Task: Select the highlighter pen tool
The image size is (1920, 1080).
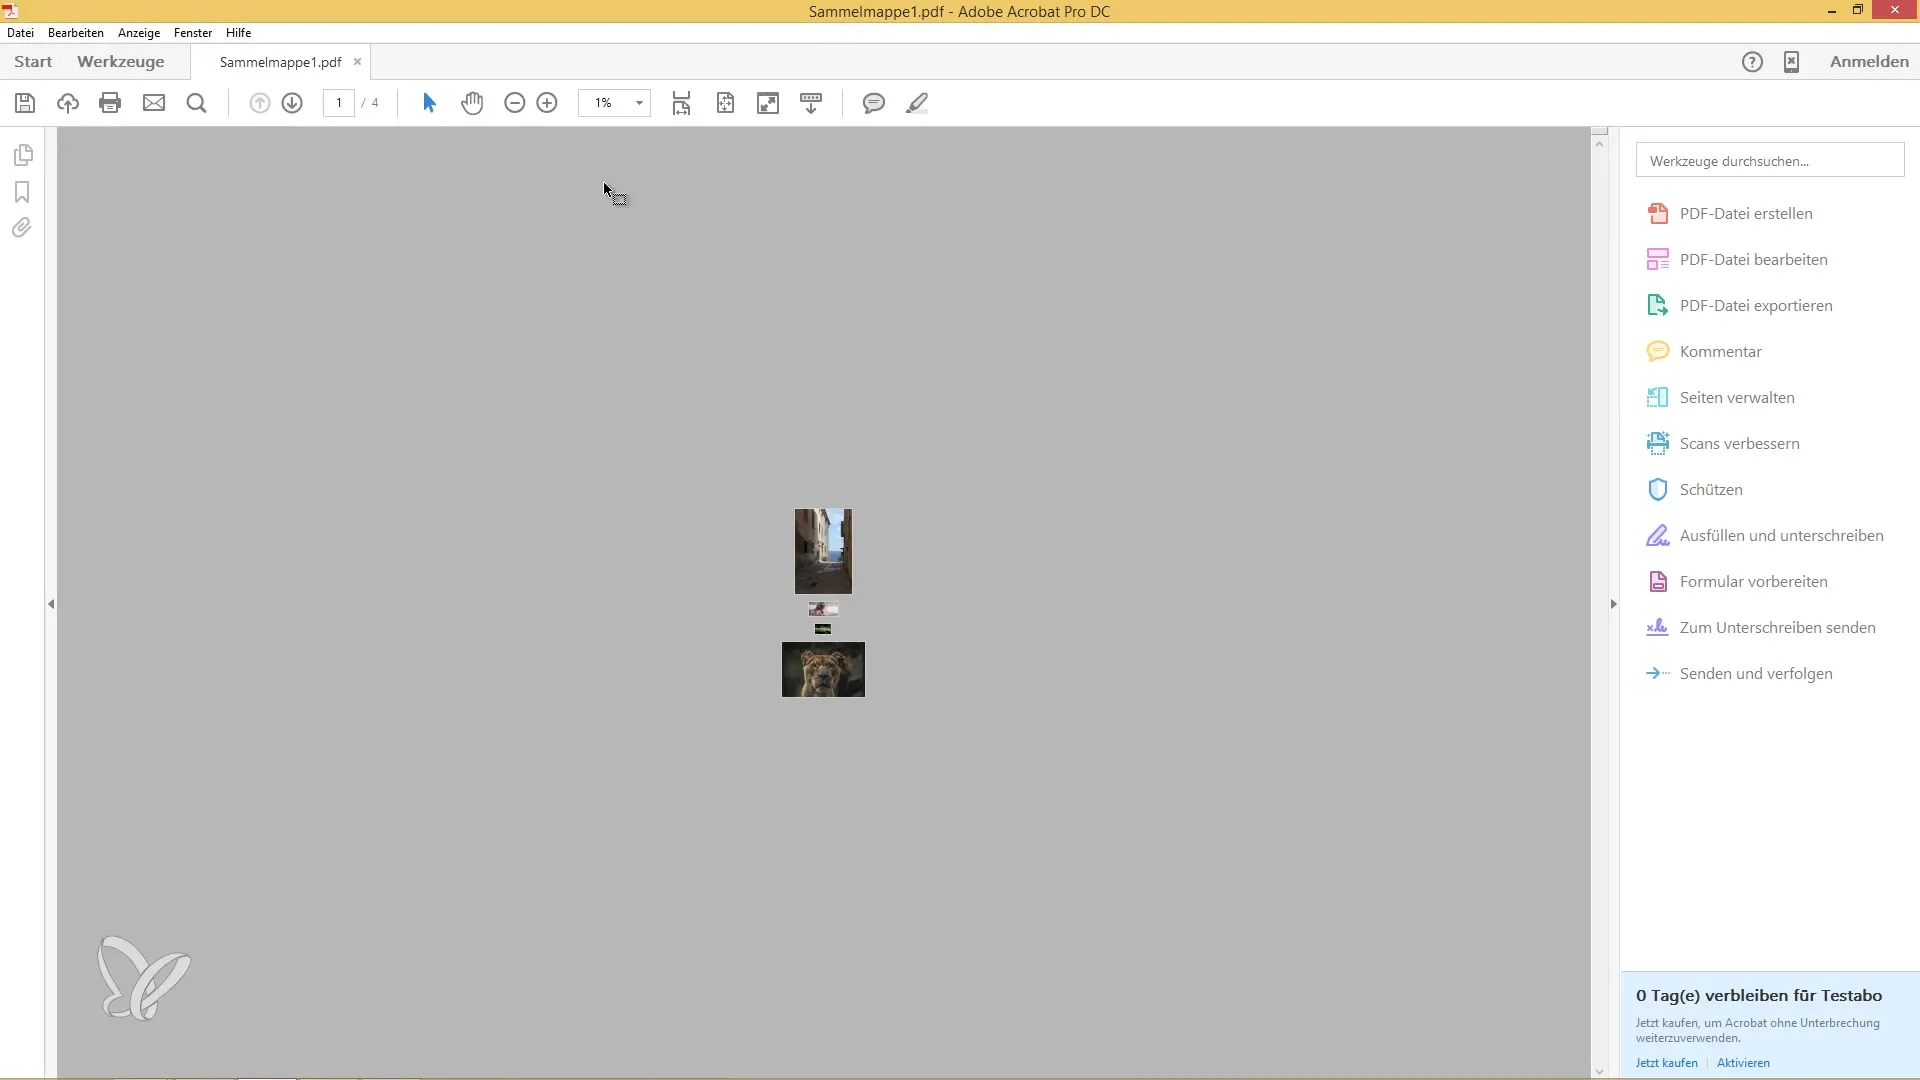Action: (x=917, y=103)
